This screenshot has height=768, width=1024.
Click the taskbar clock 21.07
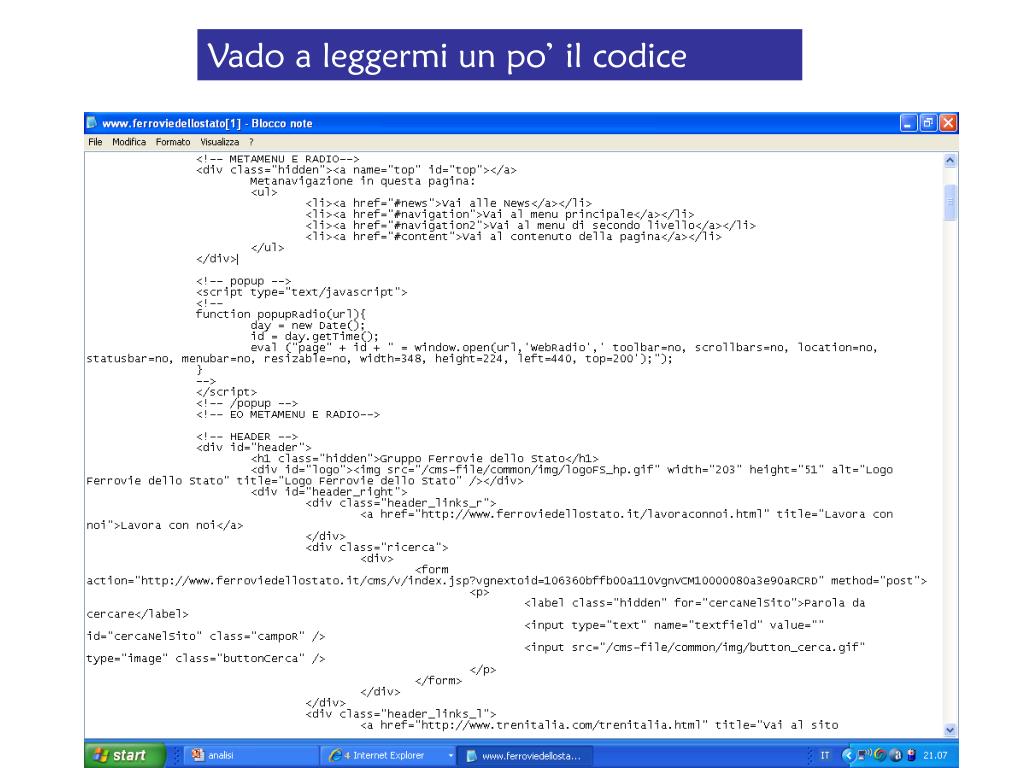point(935,755)
